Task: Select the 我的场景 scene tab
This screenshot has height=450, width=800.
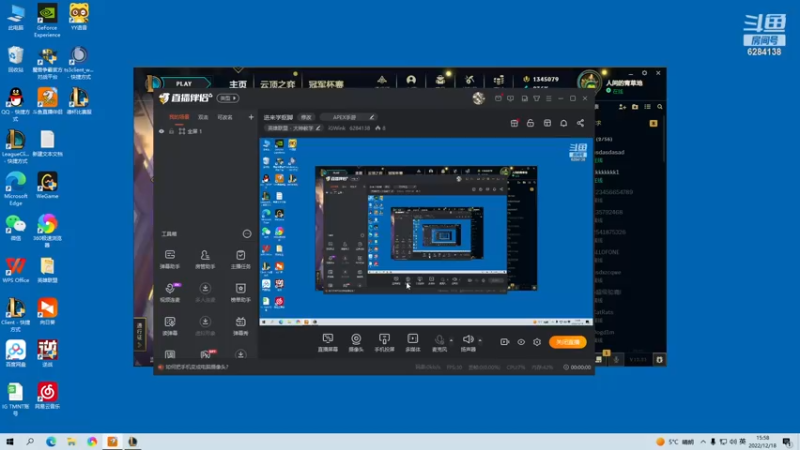Action: (179, 117)
